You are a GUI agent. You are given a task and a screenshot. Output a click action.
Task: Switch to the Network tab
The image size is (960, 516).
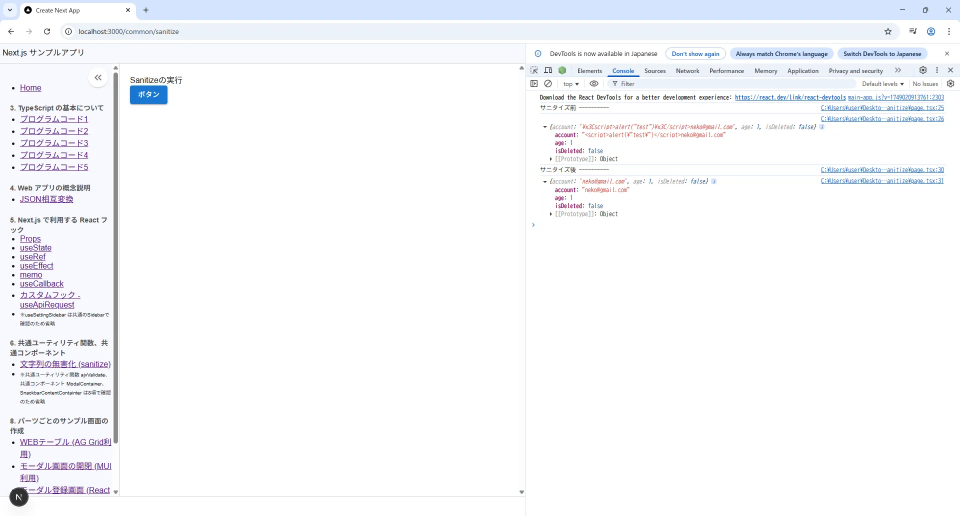click(687, 71)
